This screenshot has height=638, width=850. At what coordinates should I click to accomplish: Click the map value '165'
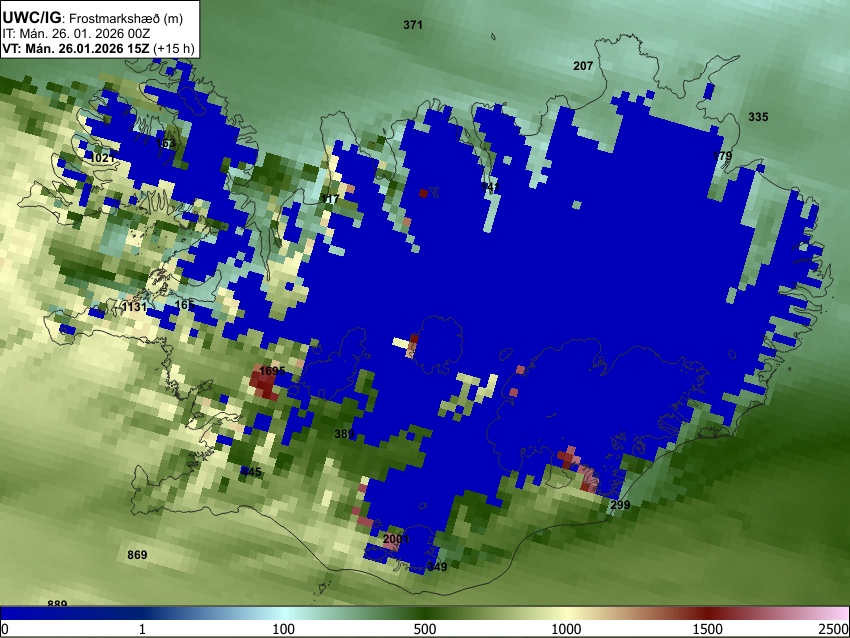184,305
